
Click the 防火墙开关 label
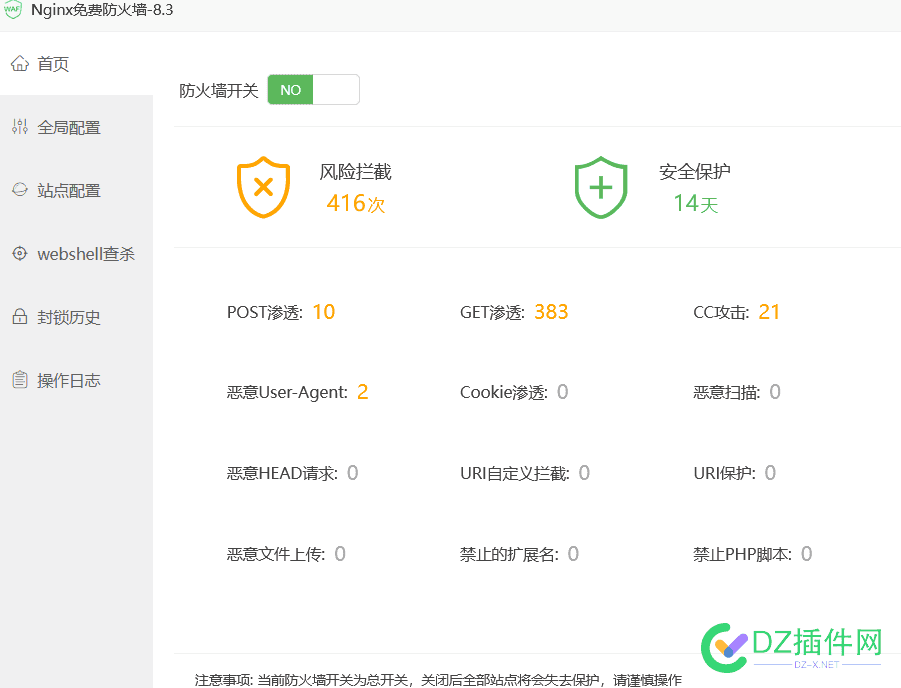point(219,91)
